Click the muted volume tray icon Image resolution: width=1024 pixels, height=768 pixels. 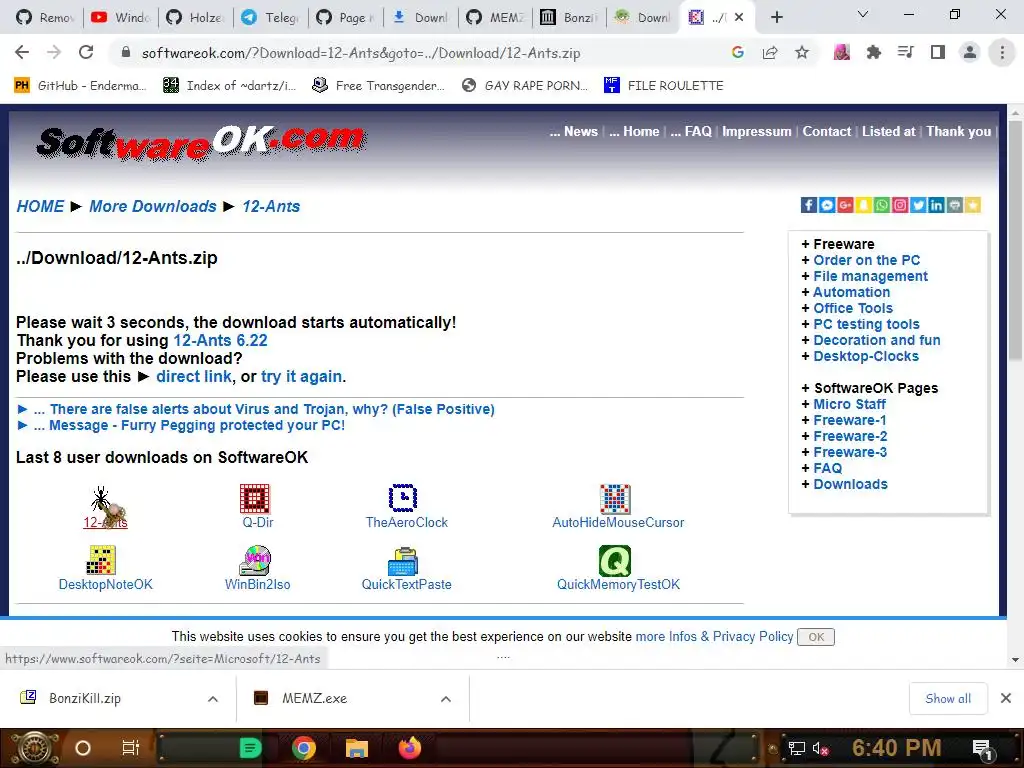coord(820,748)
